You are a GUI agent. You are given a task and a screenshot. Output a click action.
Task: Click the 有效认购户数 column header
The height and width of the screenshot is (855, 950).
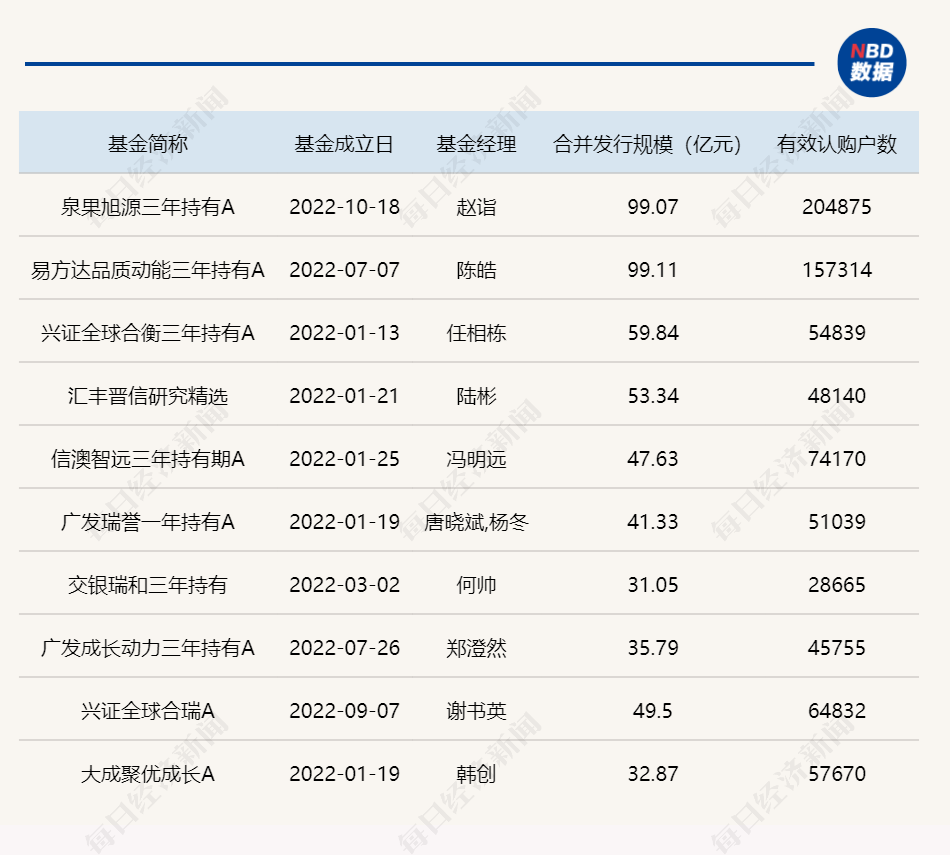837,144
